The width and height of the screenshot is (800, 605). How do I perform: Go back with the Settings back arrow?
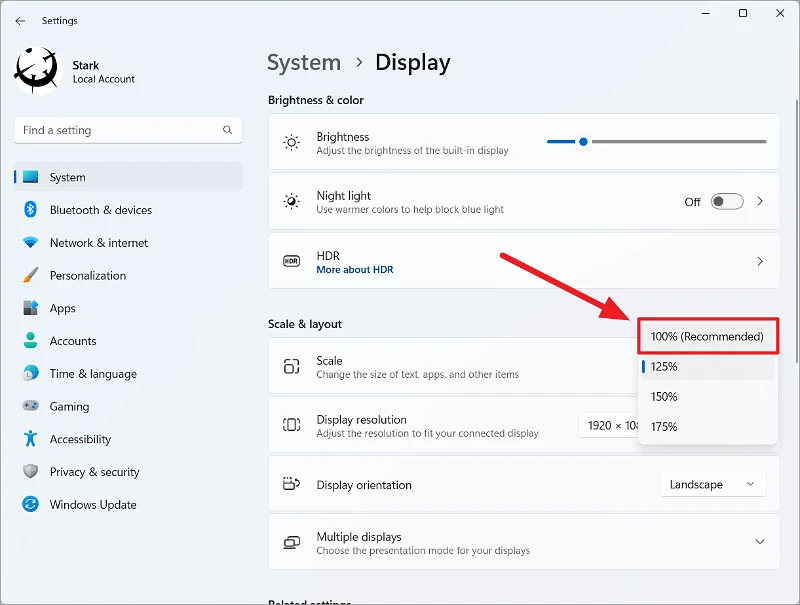20,21
